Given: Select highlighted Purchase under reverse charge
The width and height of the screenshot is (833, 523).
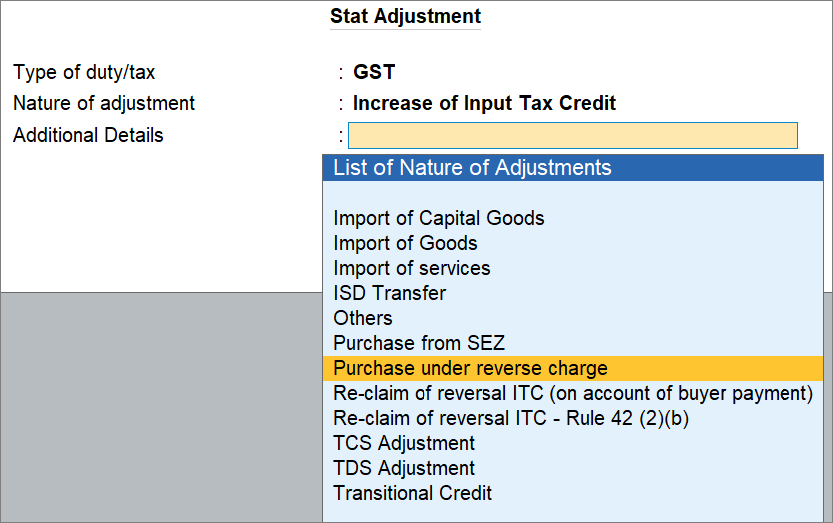Looking at the screenshot, I should (x=470, y=368).
